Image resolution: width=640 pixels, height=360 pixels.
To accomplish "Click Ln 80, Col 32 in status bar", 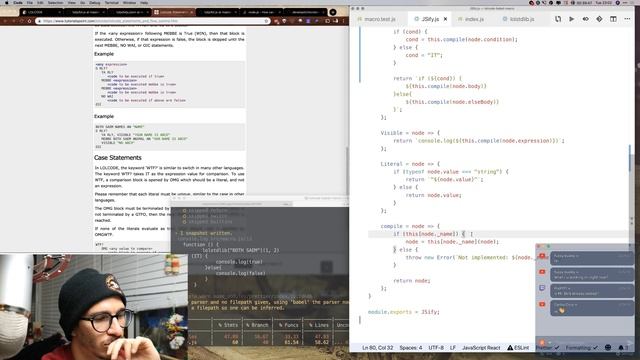I will coord(378,348).
